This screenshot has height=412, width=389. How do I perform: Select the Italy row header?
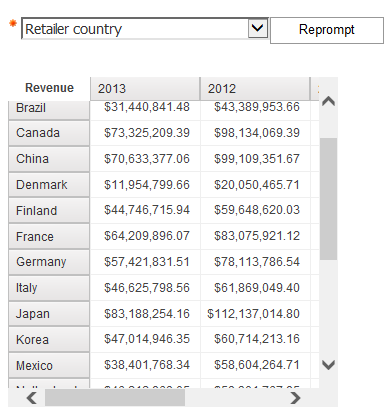click(x=49, y=288)
